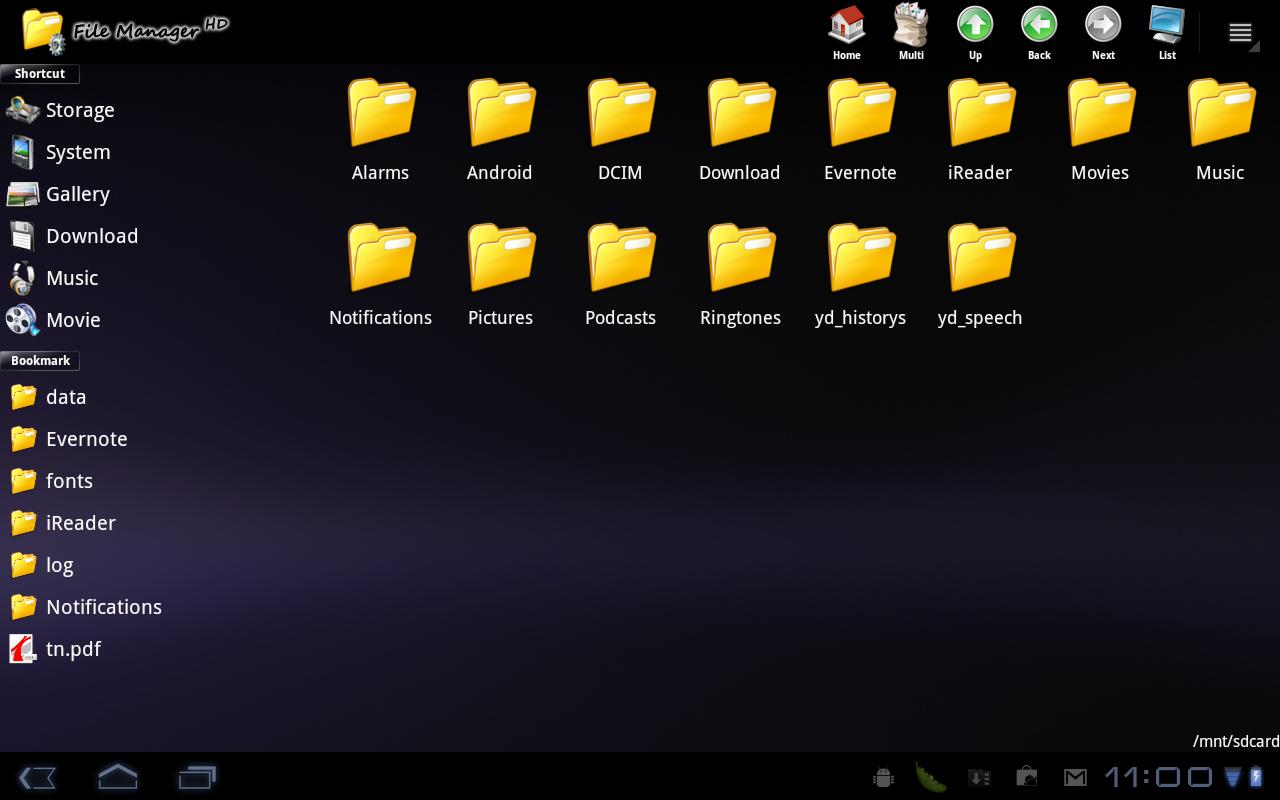Open the tn.pdf bookmark
The height and width of the screenshot is (800, 1280).
[73, 649]
